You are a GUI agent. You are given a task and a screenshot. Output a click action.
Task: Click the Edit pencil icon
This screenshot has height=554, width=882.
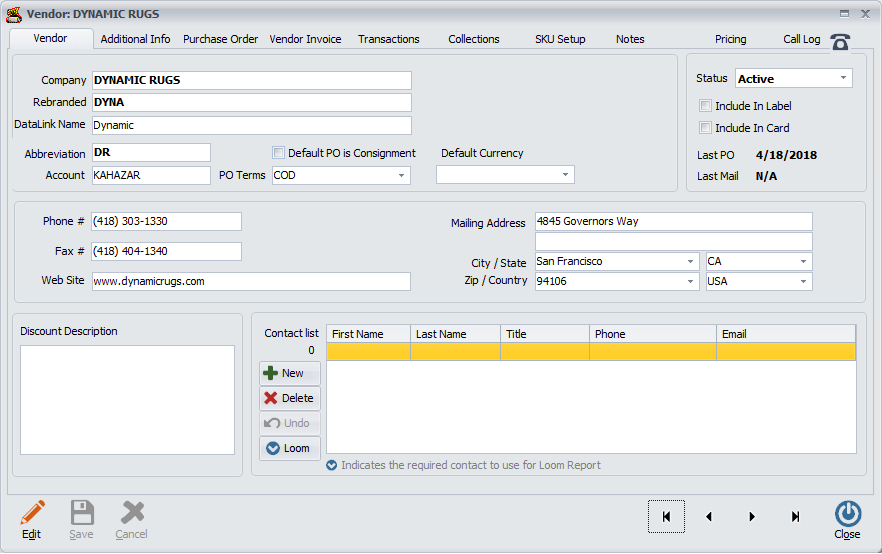coord(32,512)
